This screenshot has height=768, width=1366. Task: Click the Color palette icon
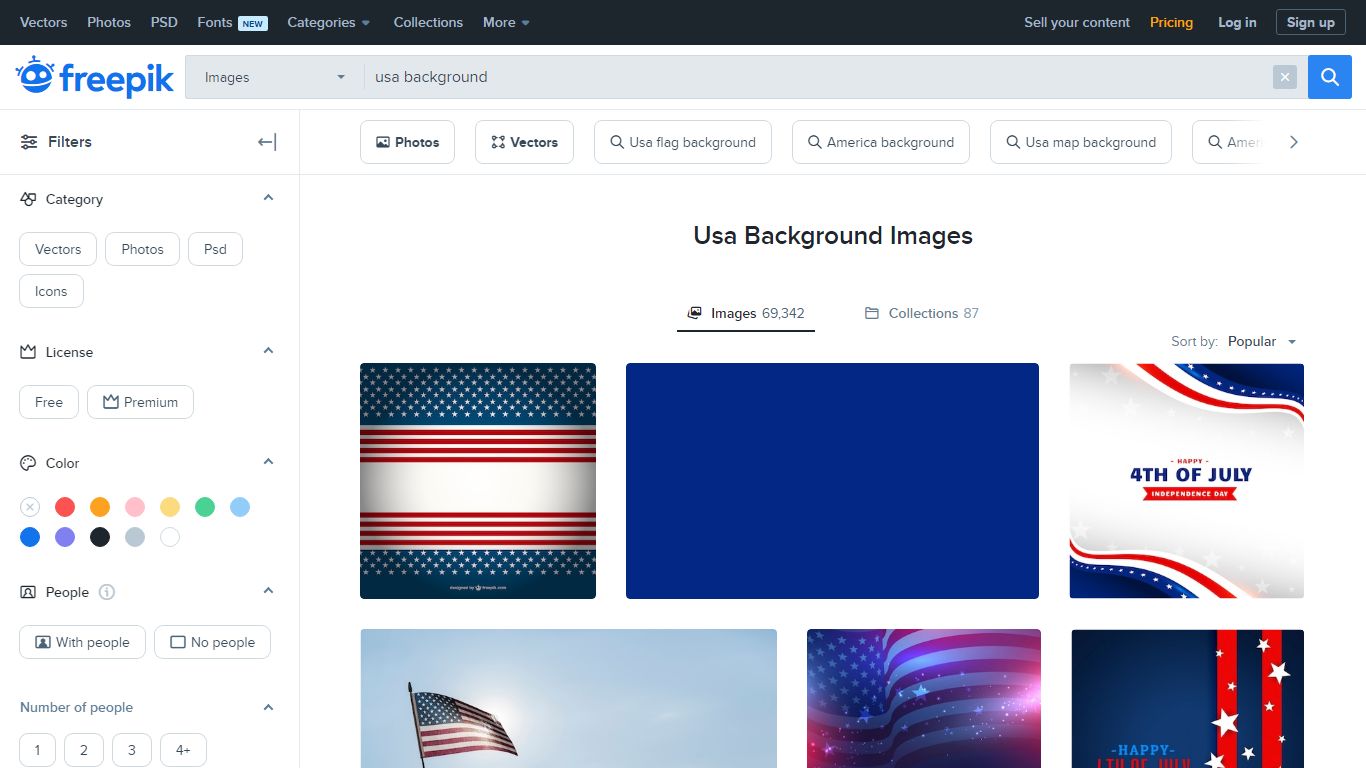click(28, 463)
